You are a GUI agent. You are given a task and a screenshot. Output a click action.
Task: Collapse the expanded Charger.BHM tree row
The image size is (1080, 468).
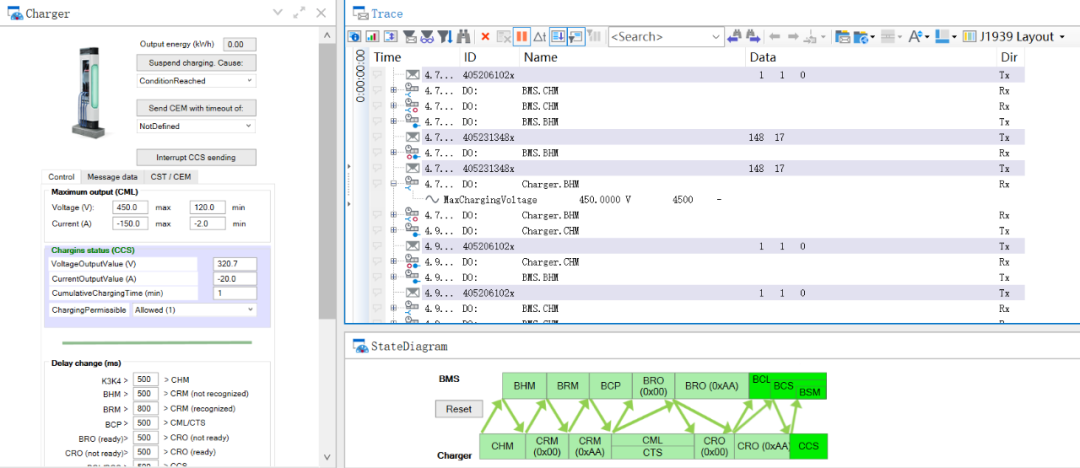(x=394, y=184)
